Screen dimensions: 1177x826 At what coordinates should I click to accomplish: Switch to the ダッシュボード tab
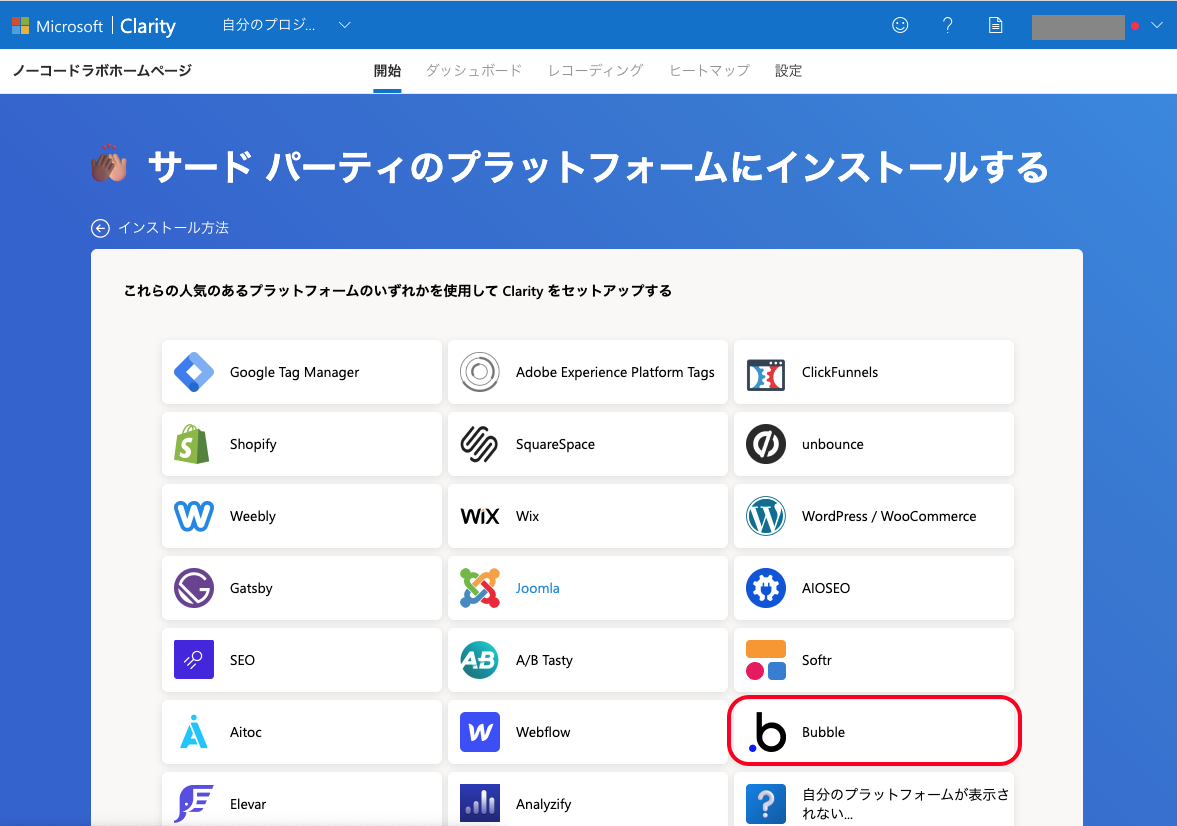coord(474,71)
